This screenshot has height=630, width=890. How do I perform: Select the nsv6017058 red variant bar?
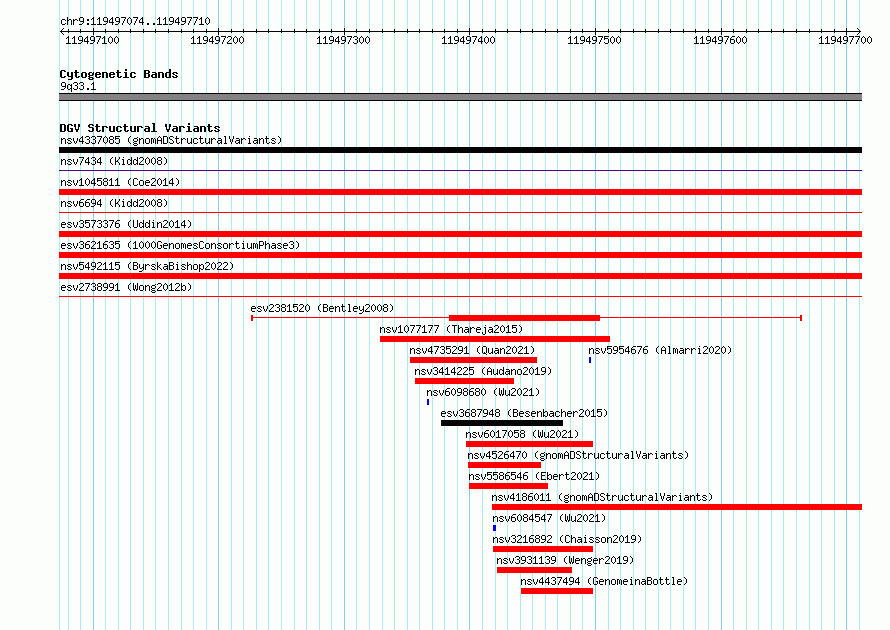point(530,444)
